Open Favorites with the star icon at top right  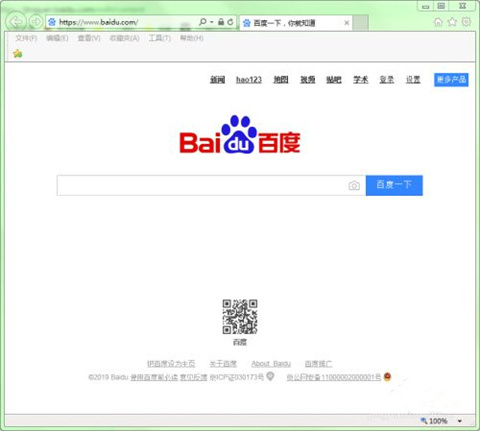click(452, 22)
